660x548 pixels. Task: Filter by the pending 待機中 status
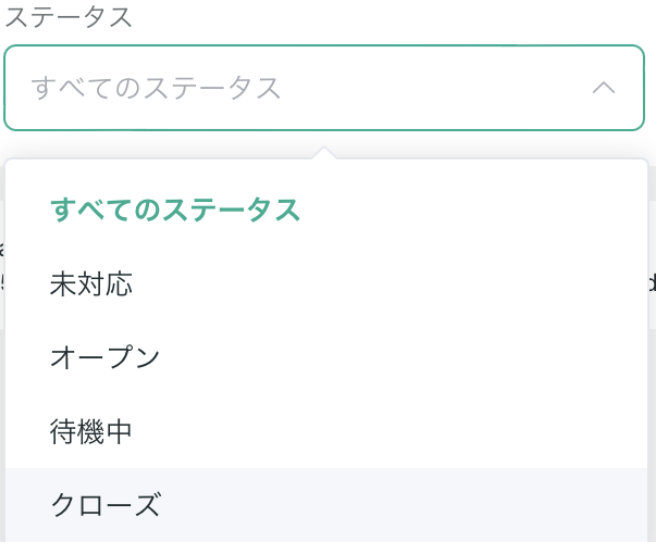[91, 432]
